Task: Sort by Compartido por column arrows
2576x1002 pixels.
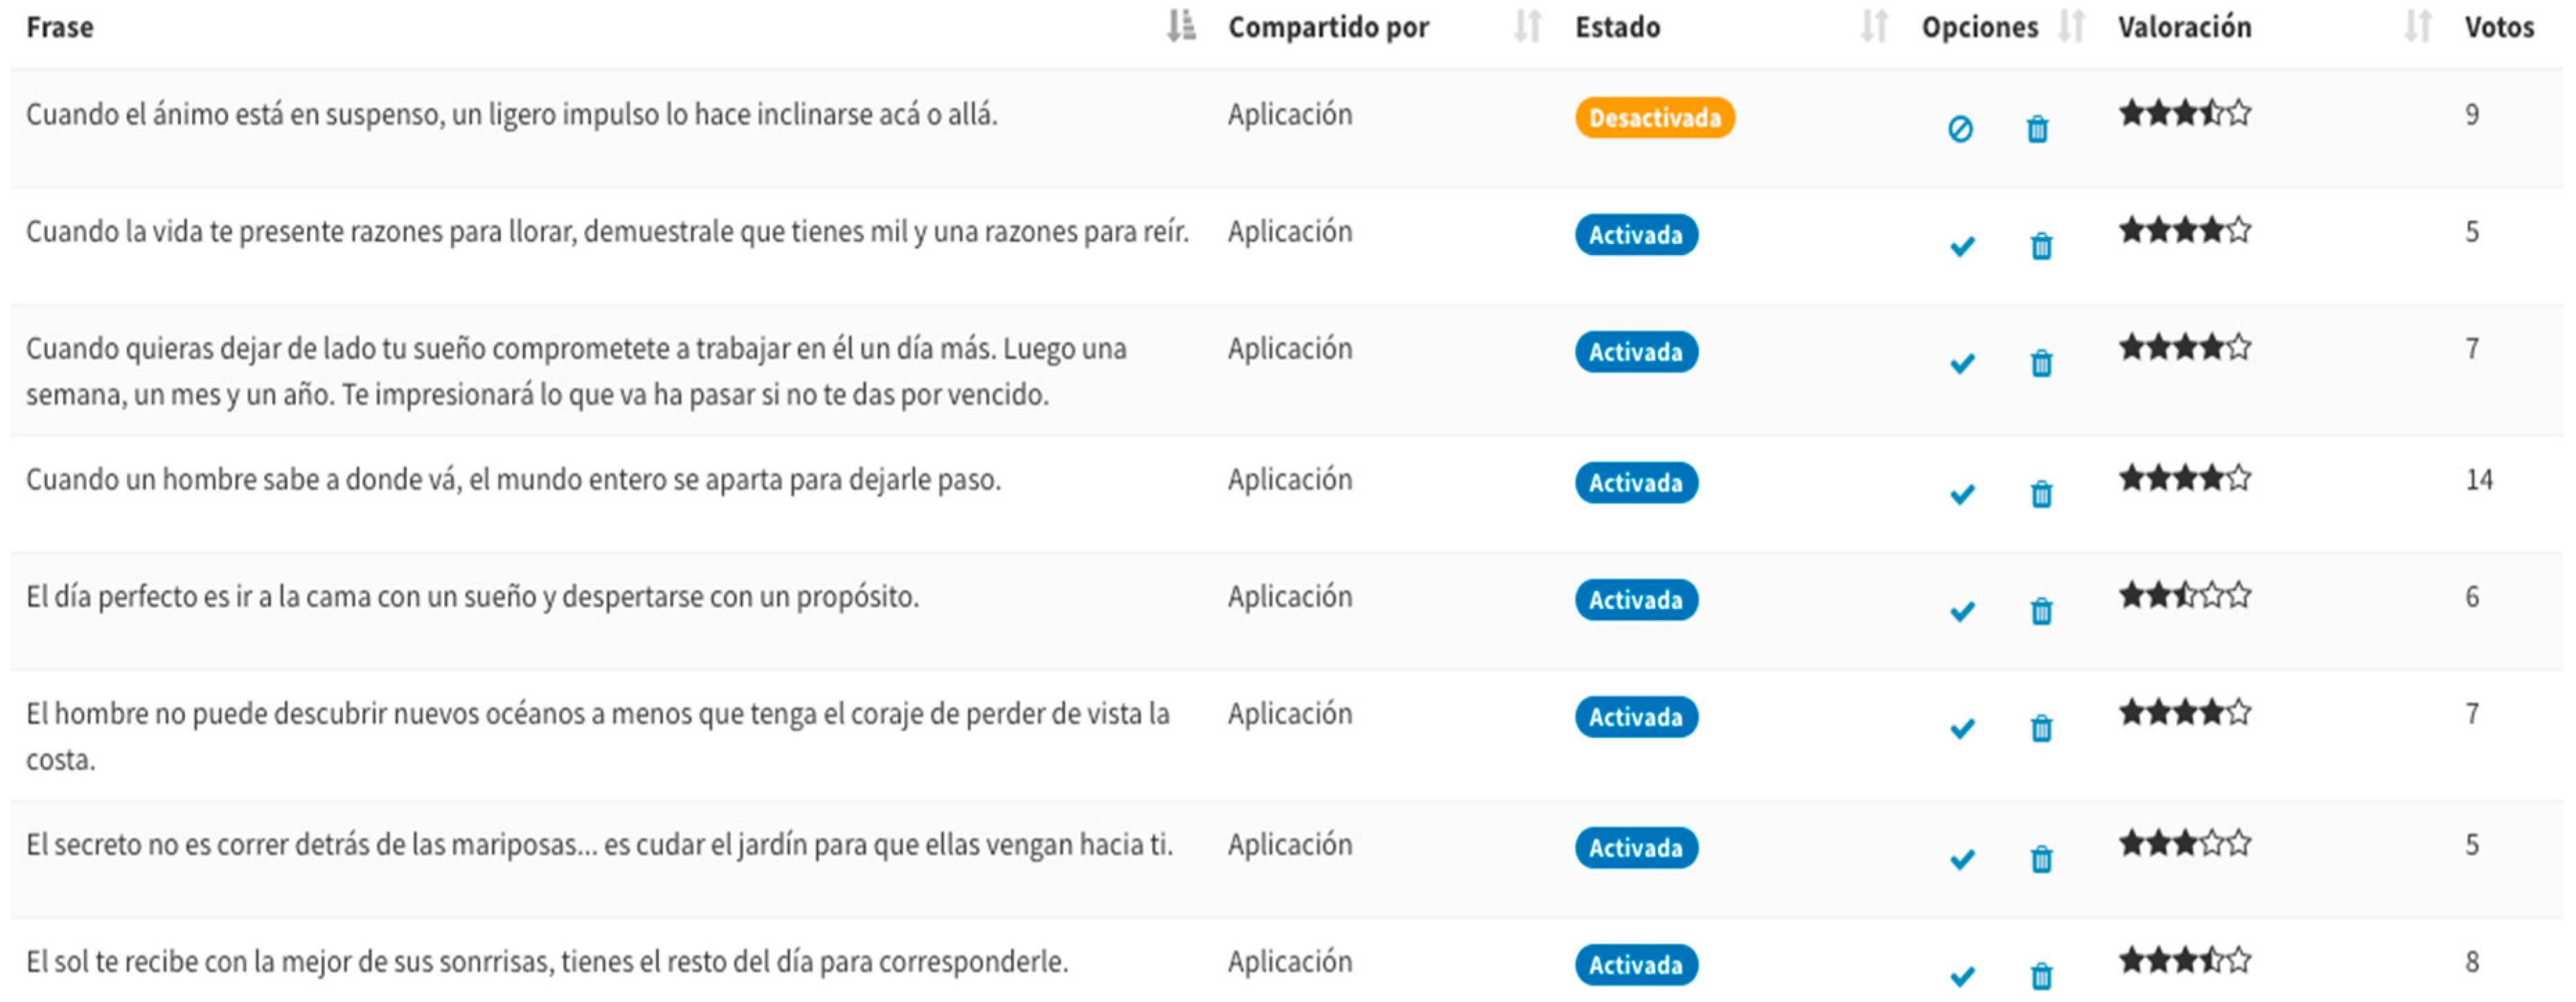Action: 1527,26
